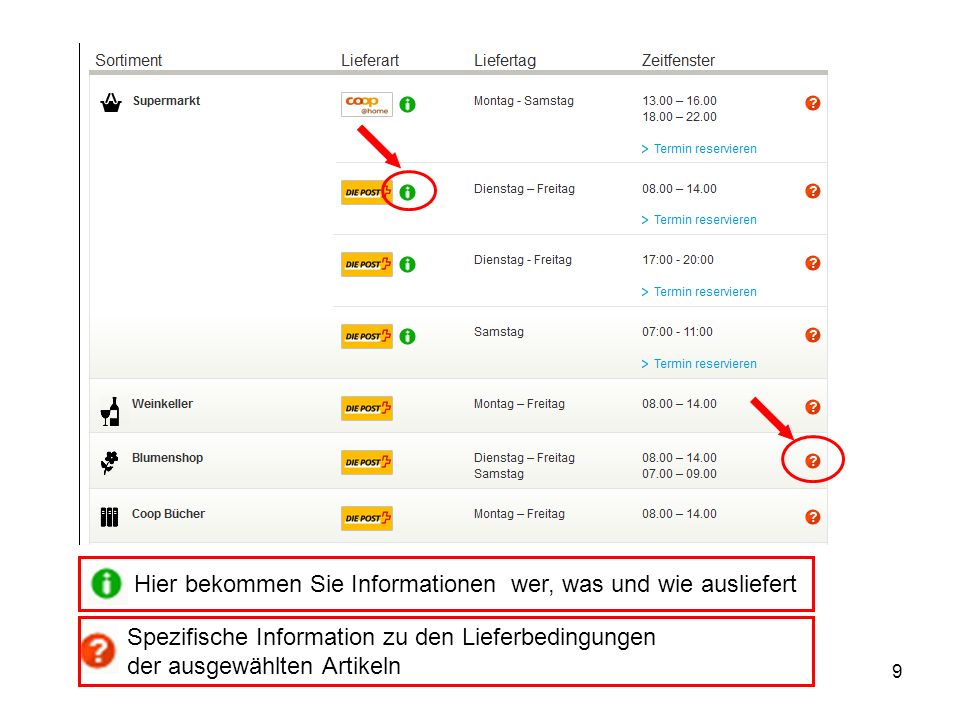Click the Sortiment column header
The width and height of the screenshot is (960, 720).
[129, 60]
